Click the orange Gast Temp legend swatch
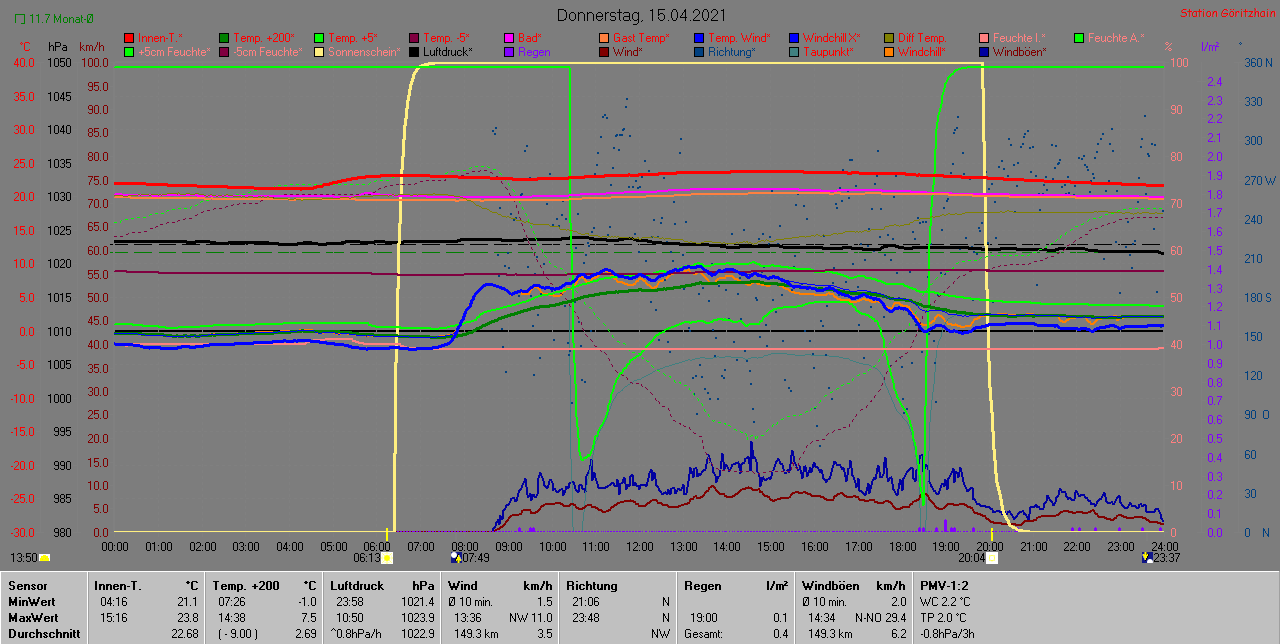This screenshot has width=1280, height=644. pos(605,38)
